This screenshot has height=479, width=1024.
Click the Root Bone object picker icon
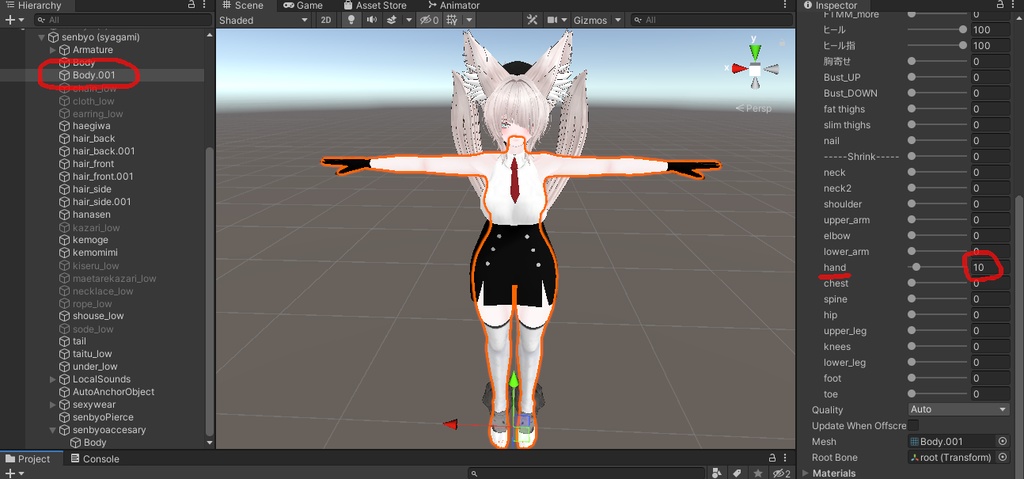point(1003,457)
